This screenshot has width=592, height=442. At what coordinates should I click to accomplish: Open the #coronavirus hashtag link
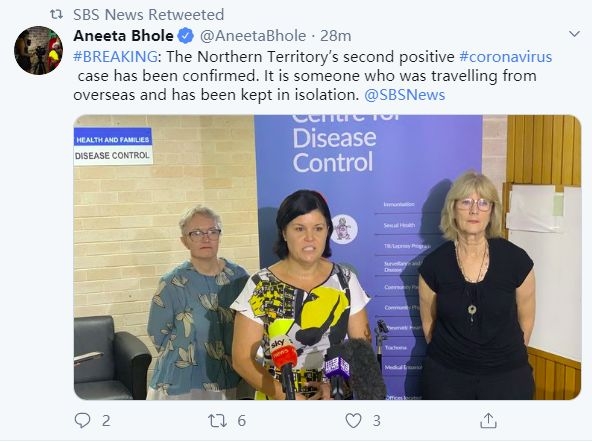coord(506,57)
